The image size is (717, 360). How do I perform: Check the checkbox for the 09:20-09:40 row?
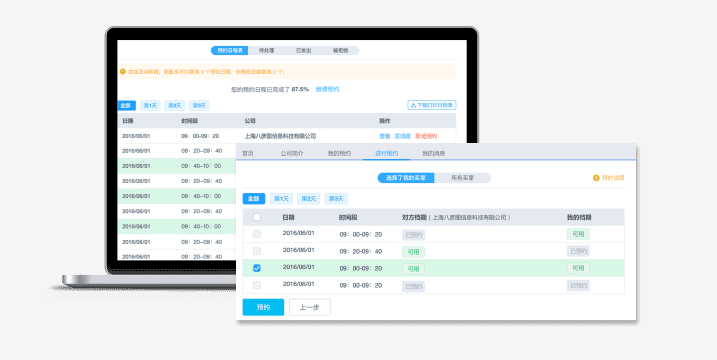coord(257,251)
